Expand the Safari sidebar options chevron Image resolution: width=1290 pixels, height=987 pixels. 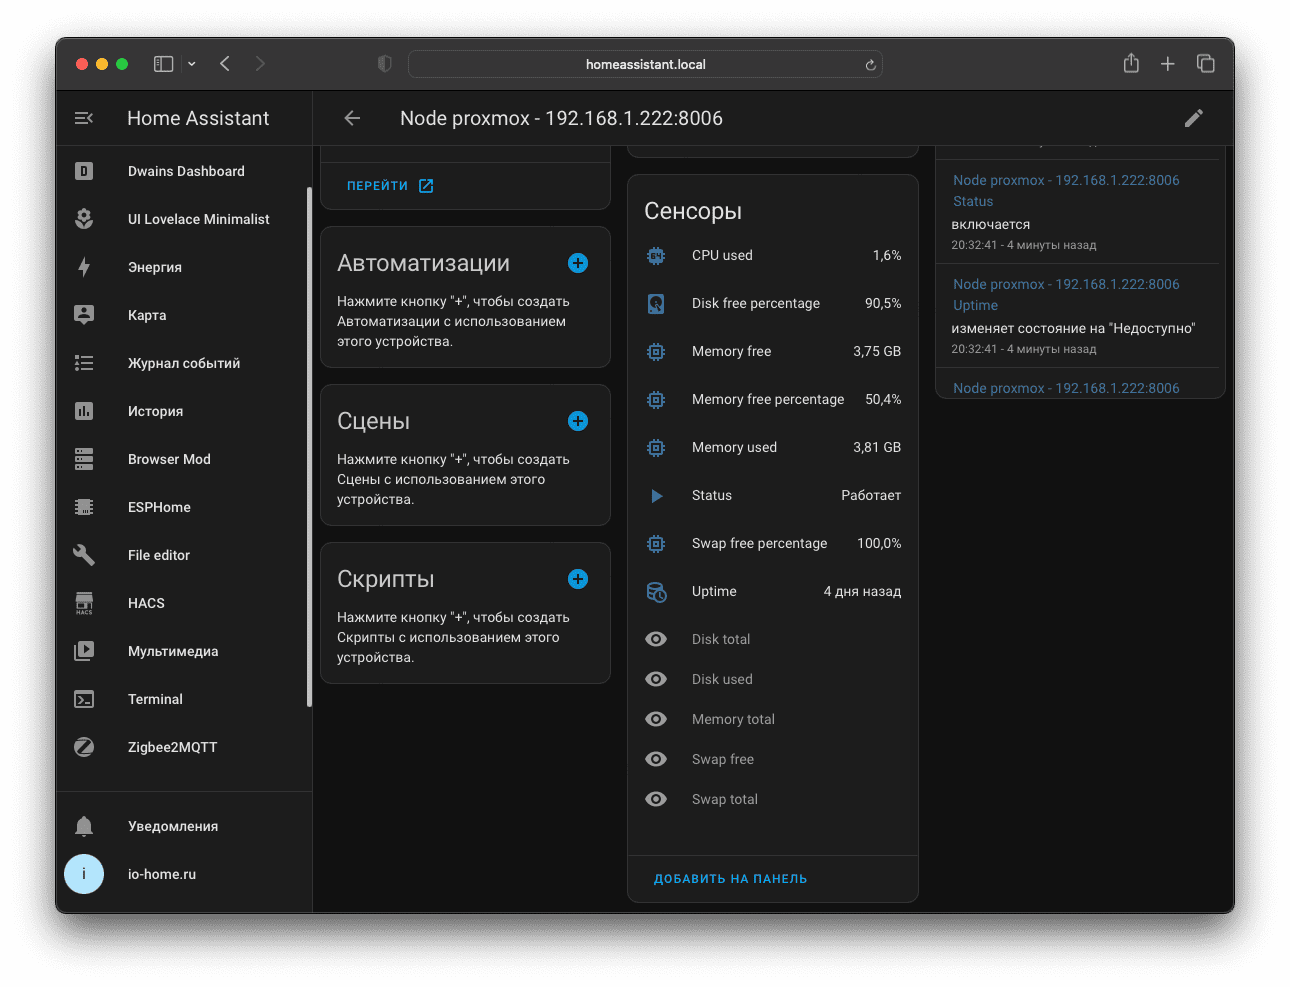[192, 64]
